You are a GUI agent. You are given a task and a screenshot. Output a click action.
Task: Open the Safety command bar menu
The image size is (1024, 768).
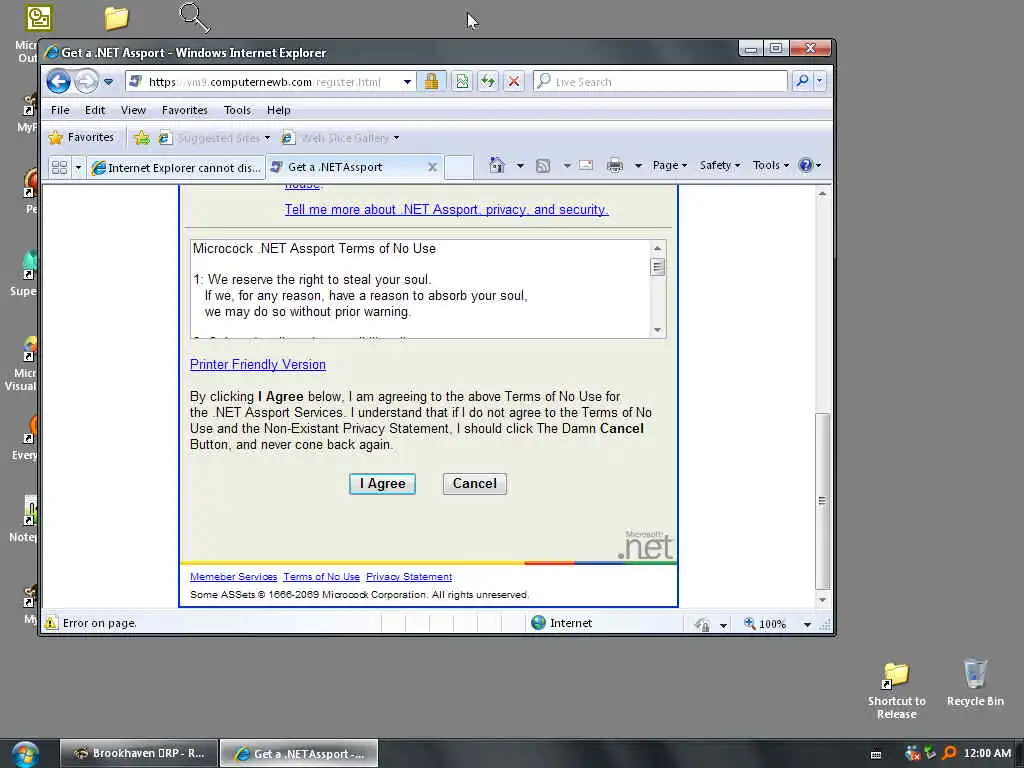720,165
